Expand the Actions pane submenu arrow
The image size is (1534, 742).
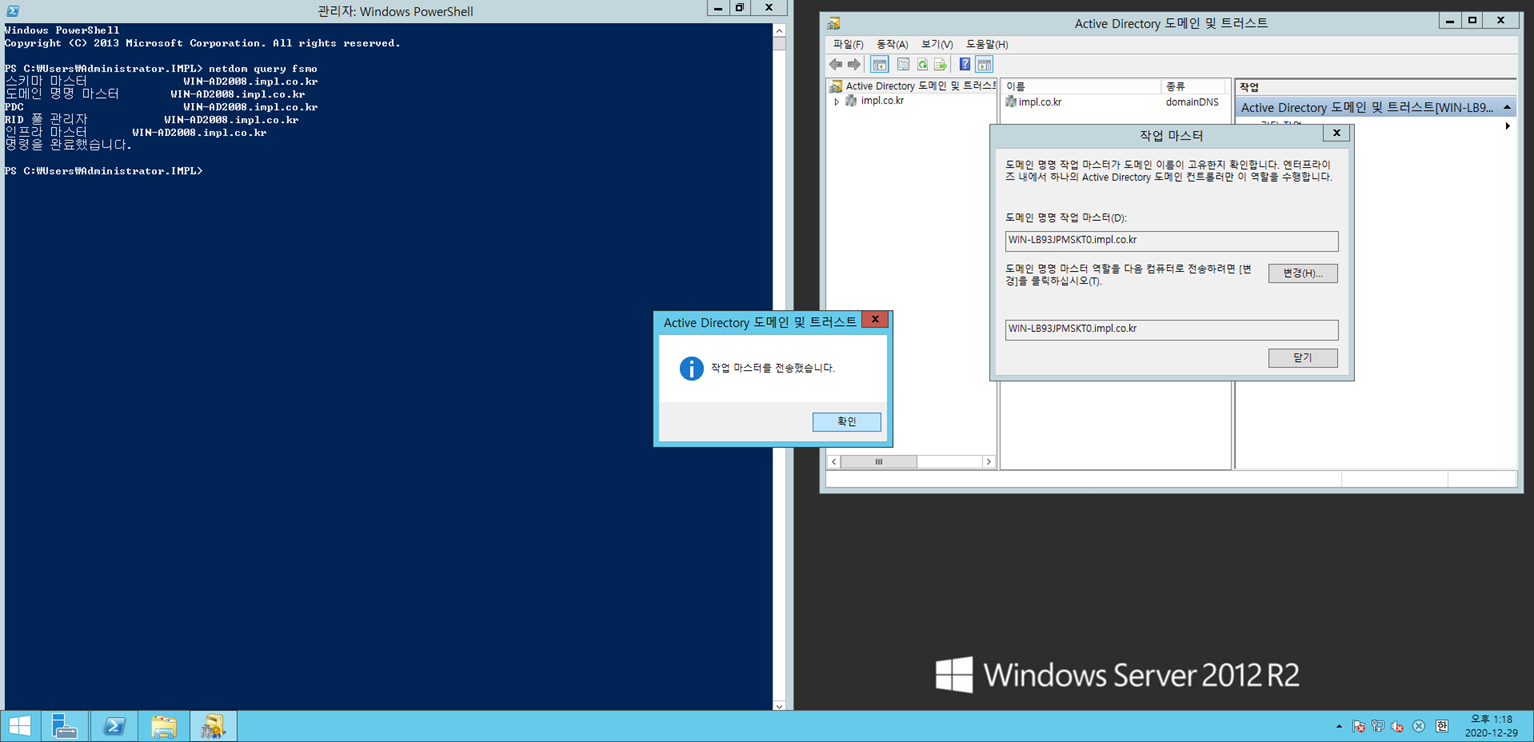pos(1507,125)
